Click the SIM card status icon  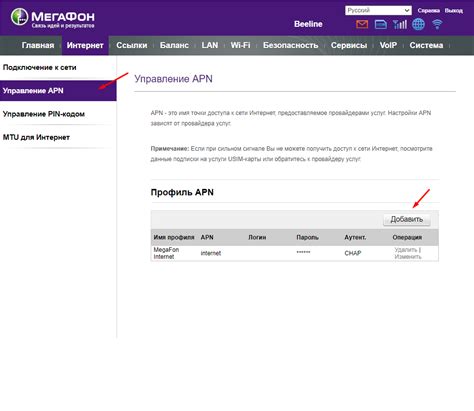(x=381, y=24)
